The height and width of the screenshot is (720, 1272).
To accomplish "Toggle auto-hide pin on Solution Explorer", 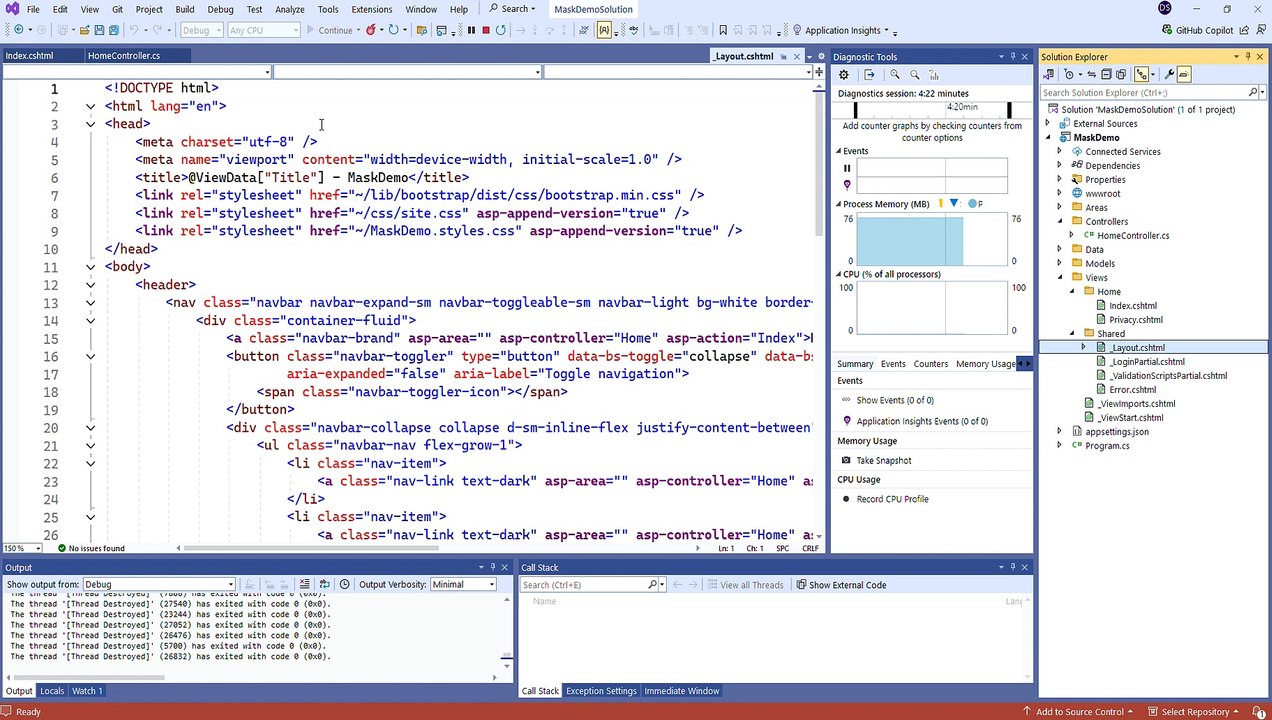I will click(x=1250, y=57).
